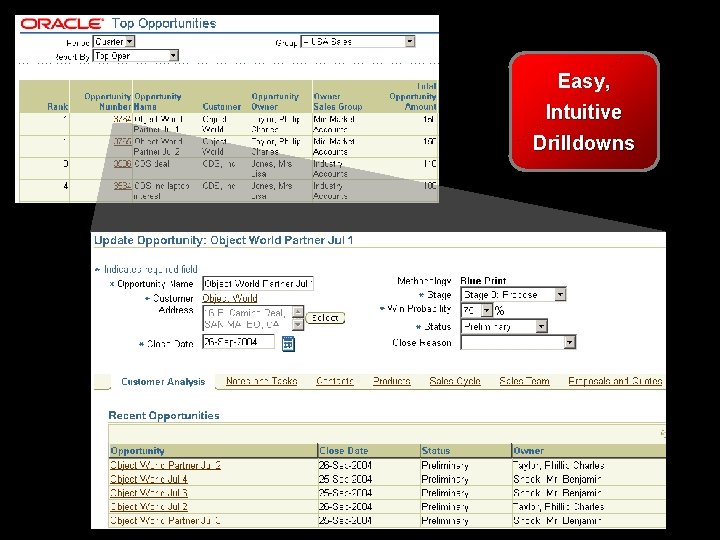Open the Object World Partner Jul 2 link

point(165,465)
